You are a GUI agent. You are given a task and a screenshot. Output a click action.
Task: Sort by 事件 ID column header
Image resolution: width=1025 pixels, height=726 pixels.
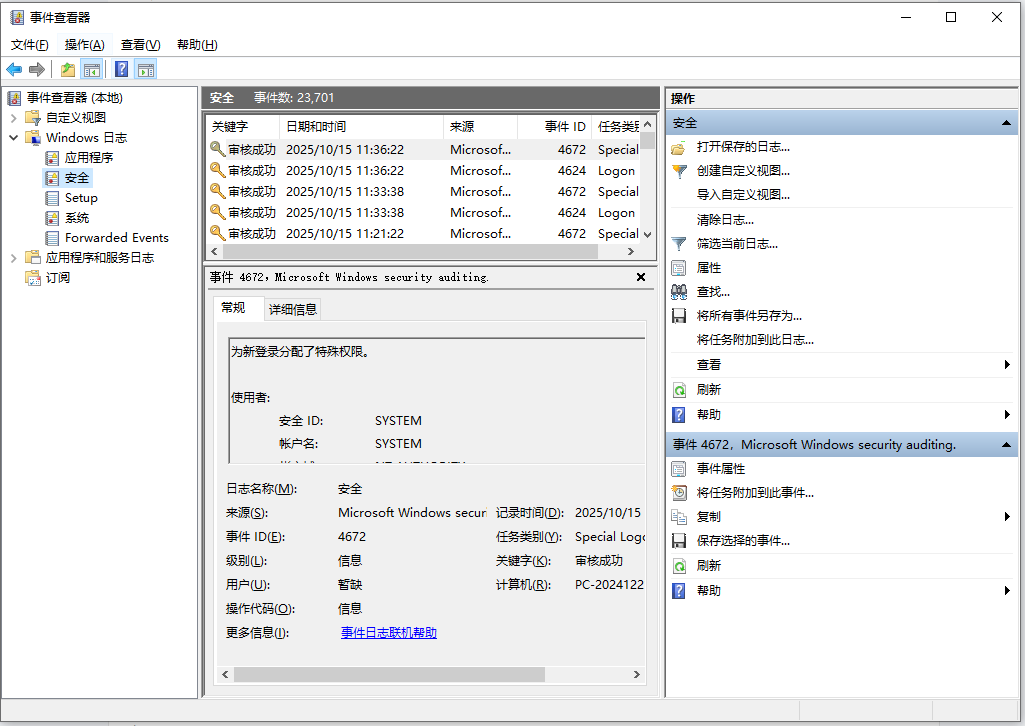coord(554,127)
